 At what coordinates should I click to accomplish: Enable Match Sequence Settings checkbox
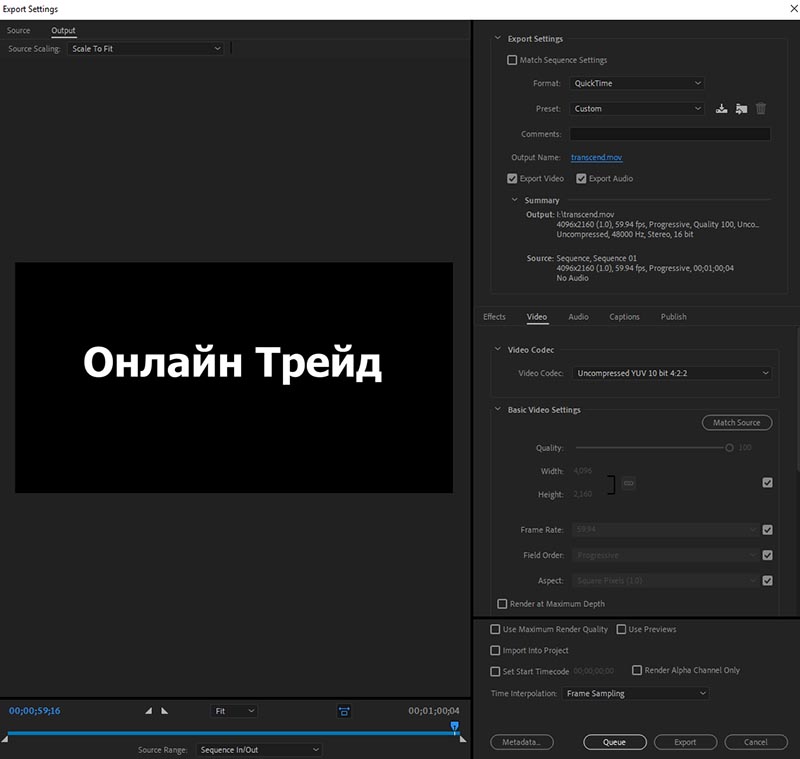click(x=513, y=60)
